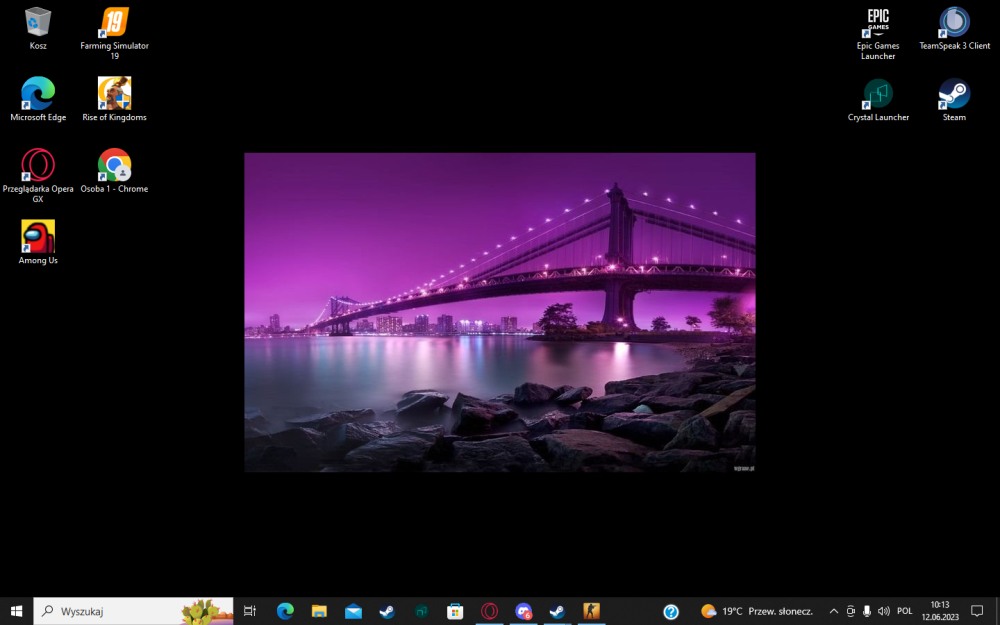Viewport: 1000px width, 625px height.
Task: Select the Epic Games Launcher desktop icon
Action: click(878, 33)
